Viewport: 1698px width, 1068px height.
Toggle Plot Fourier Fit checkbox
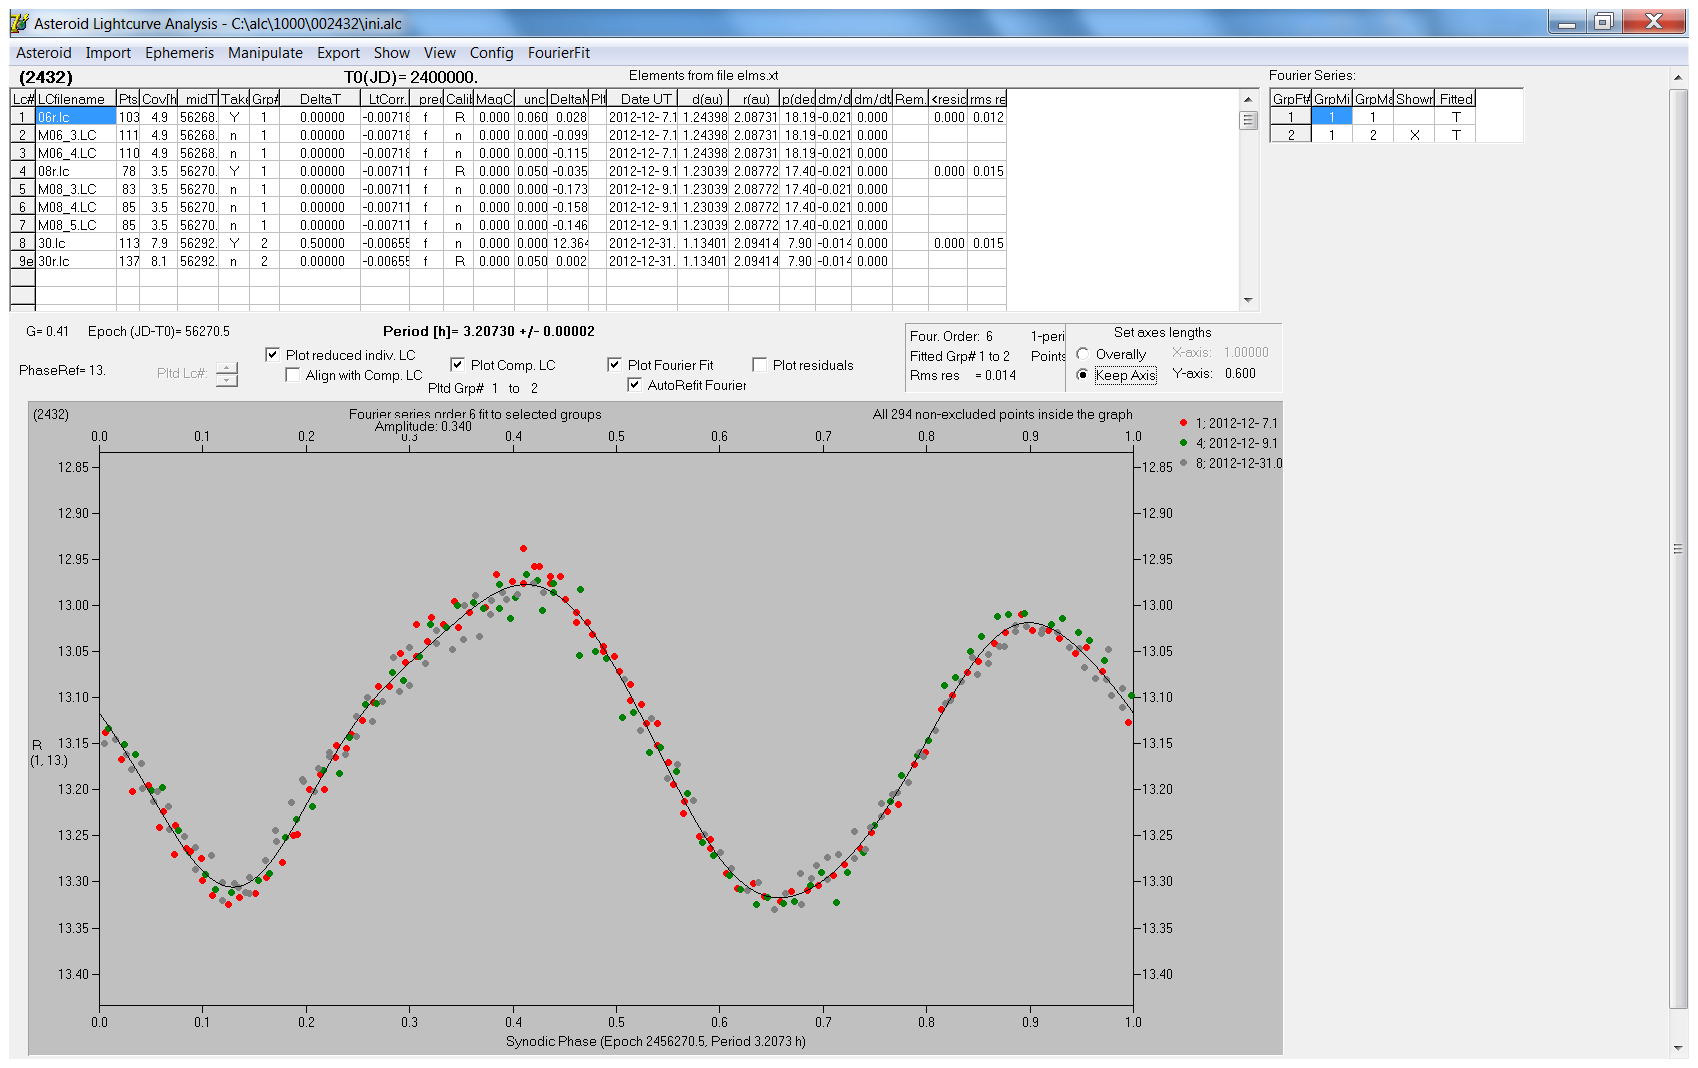pos(614,364)
